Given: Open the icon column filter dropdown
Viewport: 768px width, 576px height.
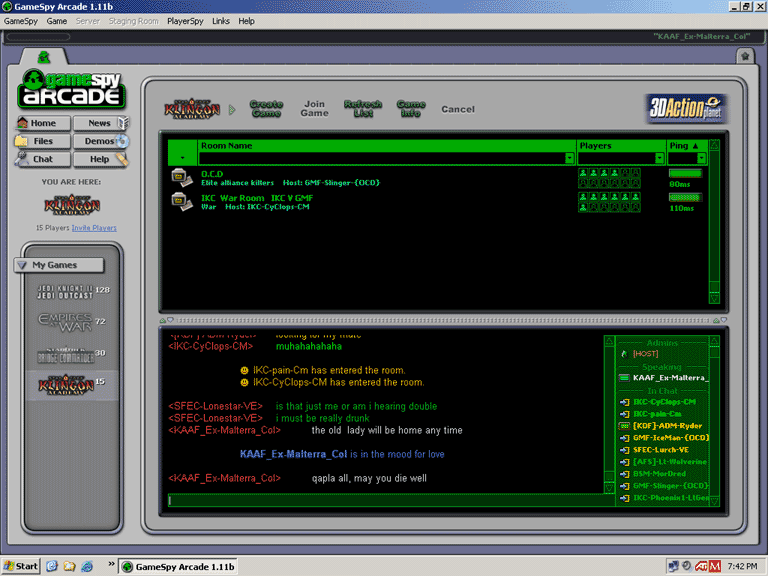Looking at the screenshot, I should click(x=183, y=158).
